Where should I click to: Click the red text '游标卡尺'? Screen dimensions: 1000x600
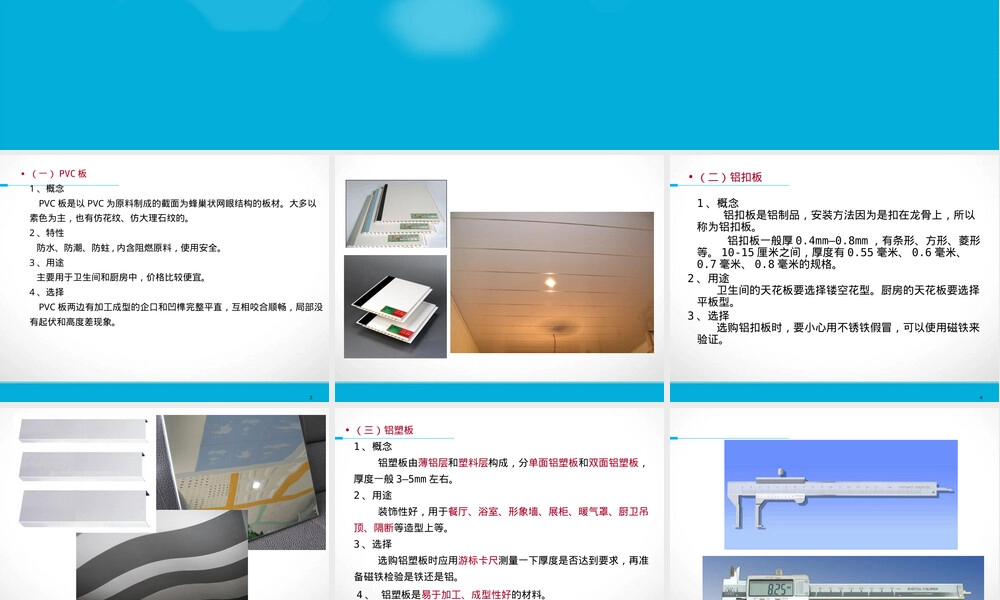click(x=478, y=560)
